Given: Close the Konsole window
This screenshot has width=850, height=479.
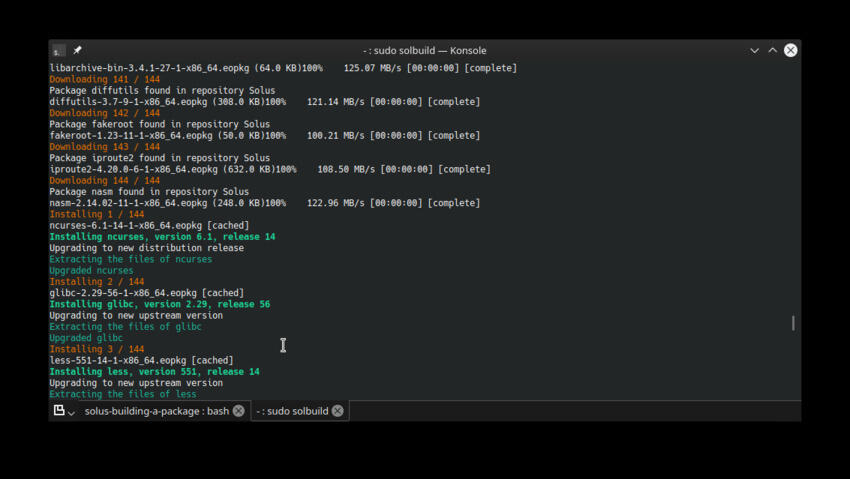Looking at the screenshot, I should coord(790,50).
